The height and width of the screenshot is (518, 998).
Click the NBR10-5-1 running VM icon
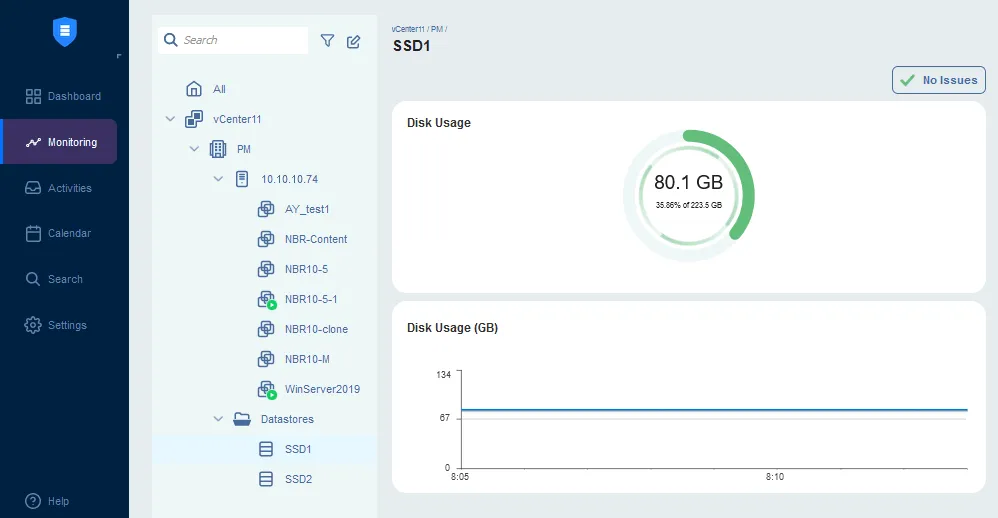coord(266,299)
